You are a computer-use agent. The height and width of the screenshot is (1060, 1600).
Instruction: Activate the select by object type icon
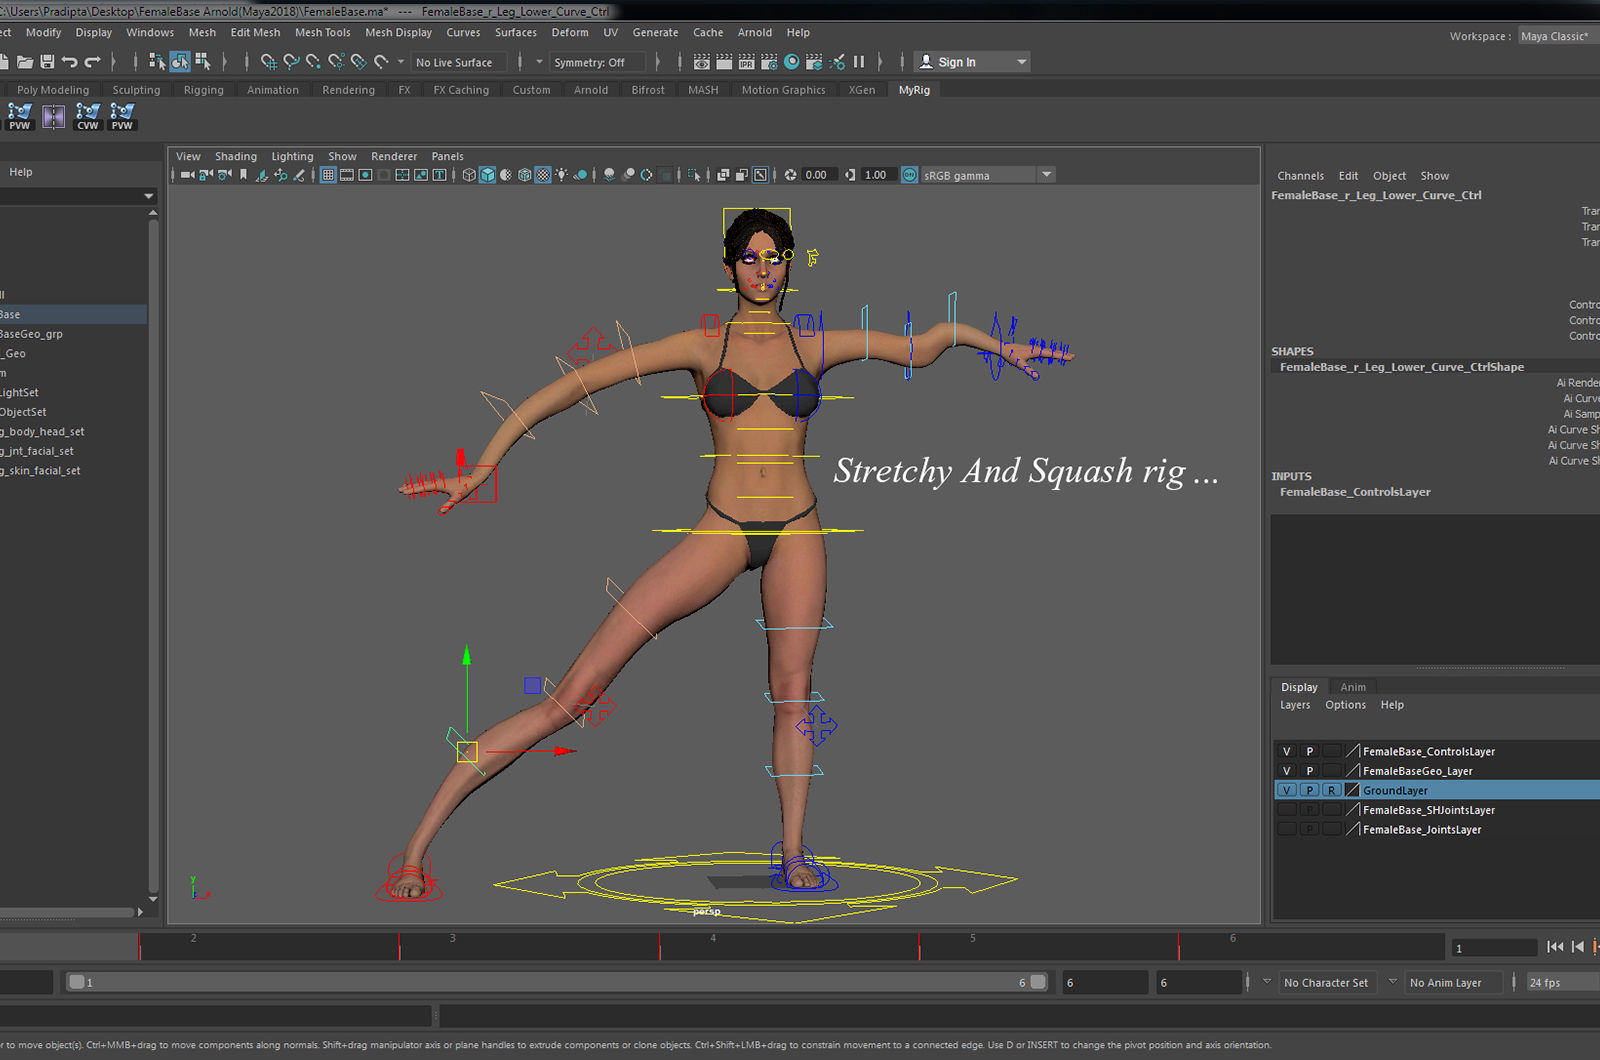tap(180, 62)
